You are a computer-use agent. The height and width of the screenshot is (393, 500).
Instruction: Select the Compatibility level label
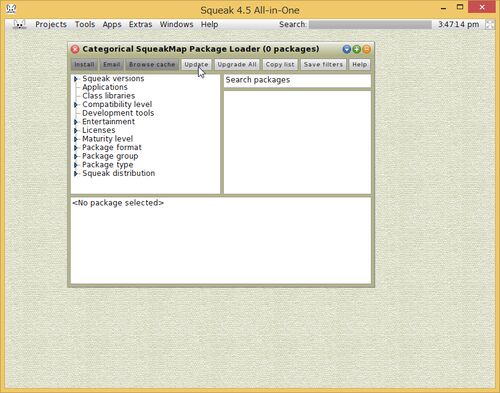coord(117,105)
